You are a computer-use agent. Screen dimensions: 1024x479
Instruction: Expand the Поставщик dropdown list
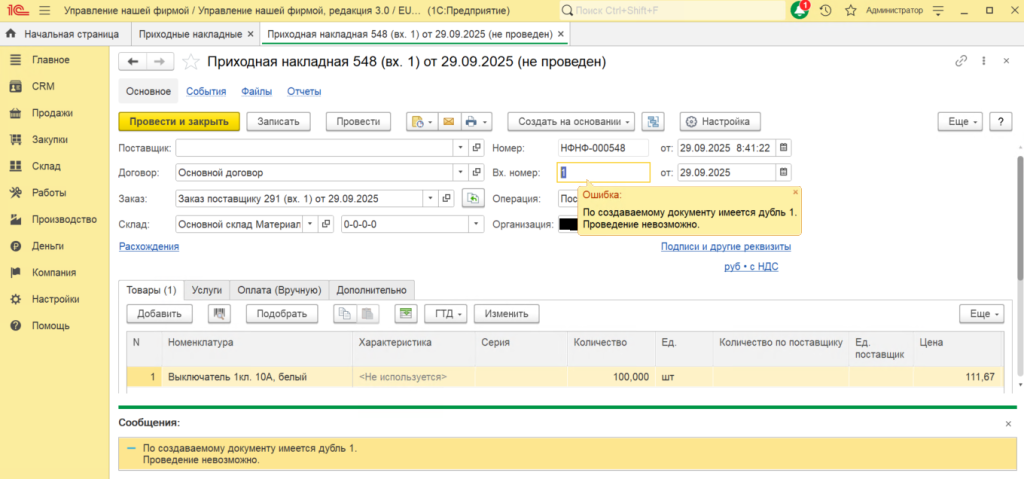point(461,147)
